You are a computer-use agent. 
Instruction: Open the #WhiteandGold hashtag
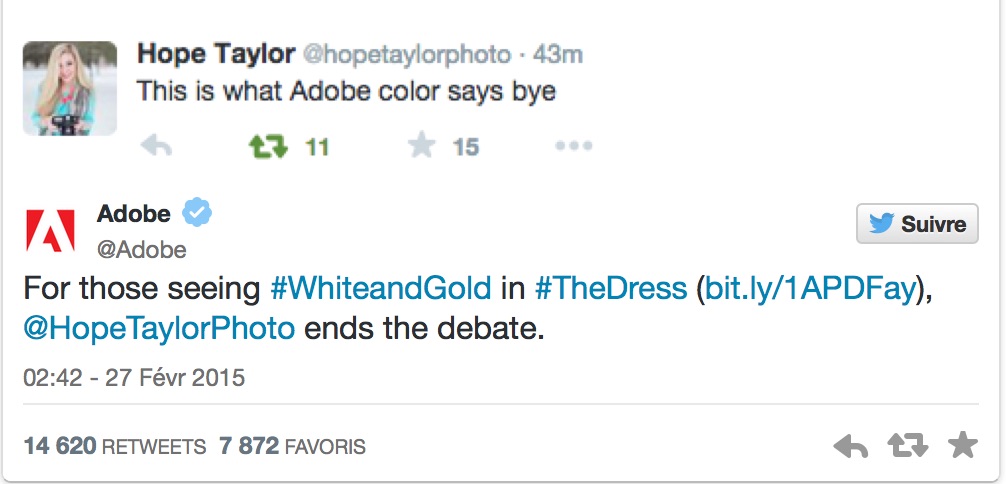coord(381,289)
